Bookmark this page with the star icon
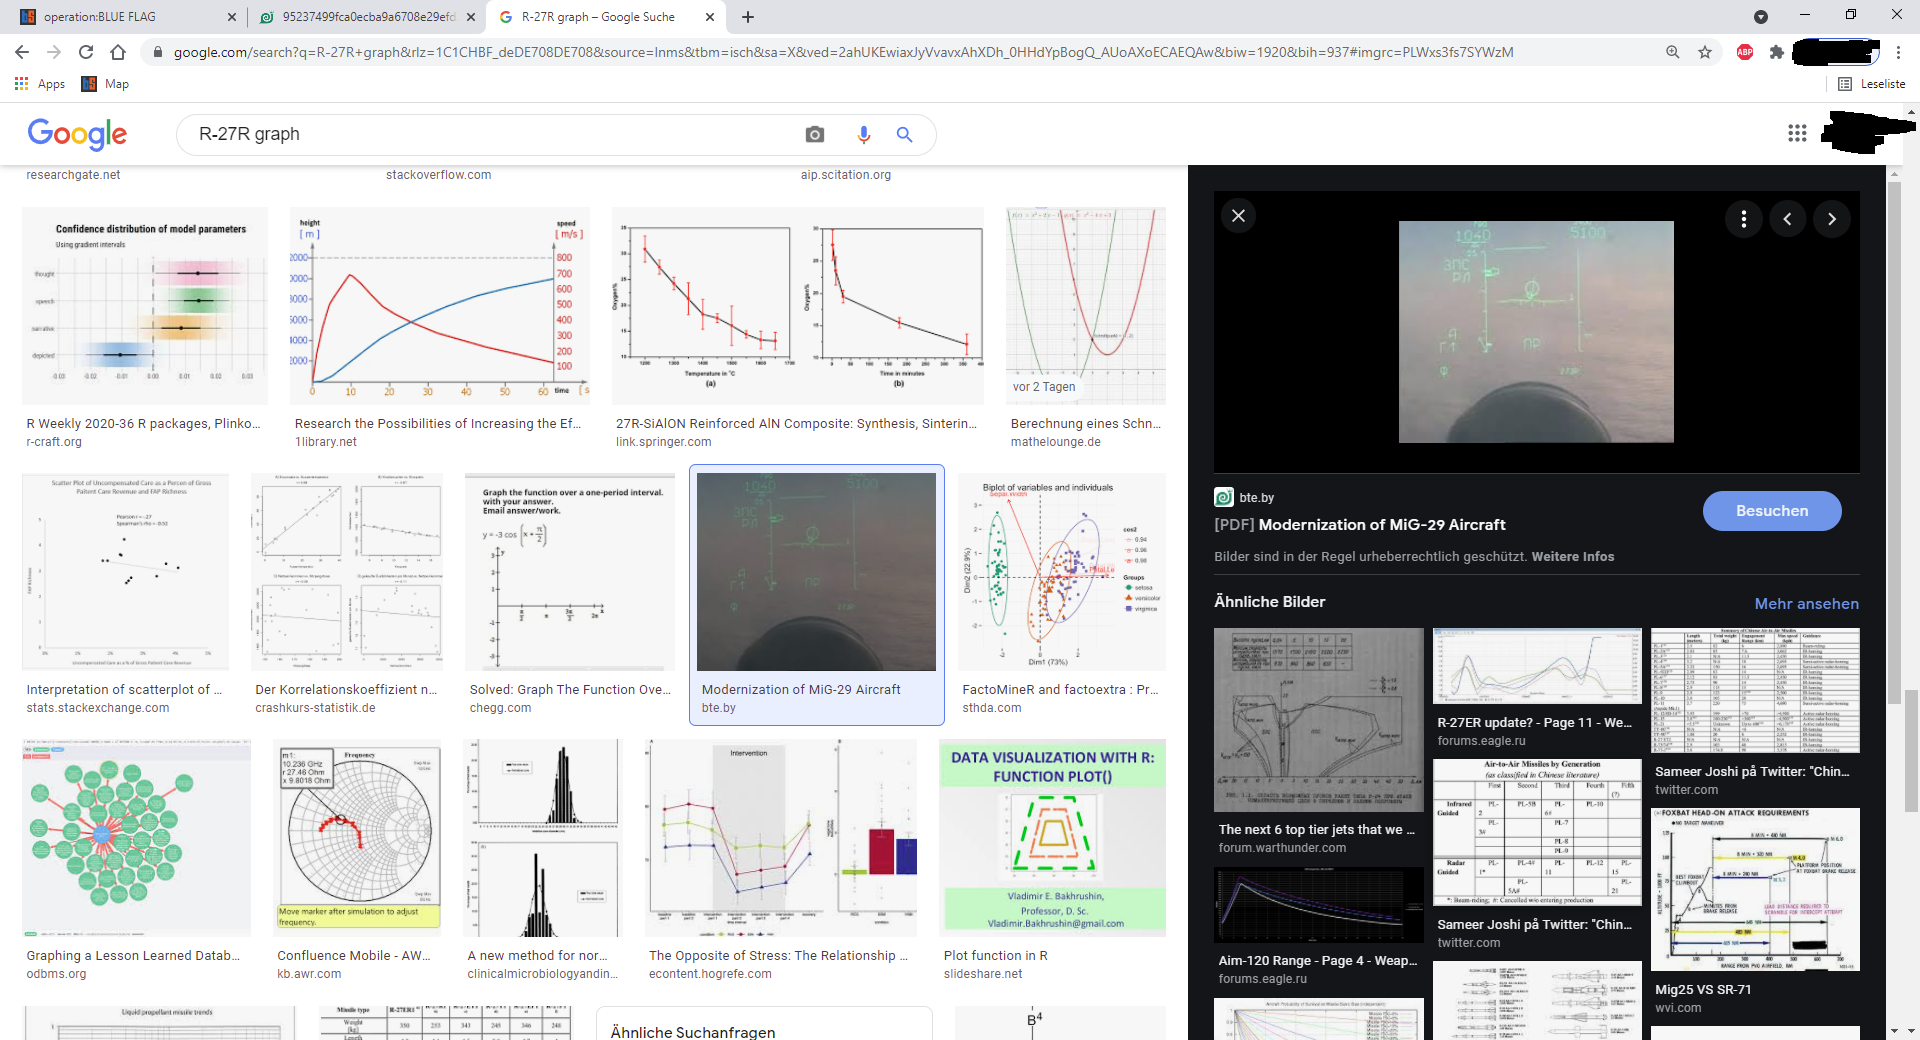 1705,52
